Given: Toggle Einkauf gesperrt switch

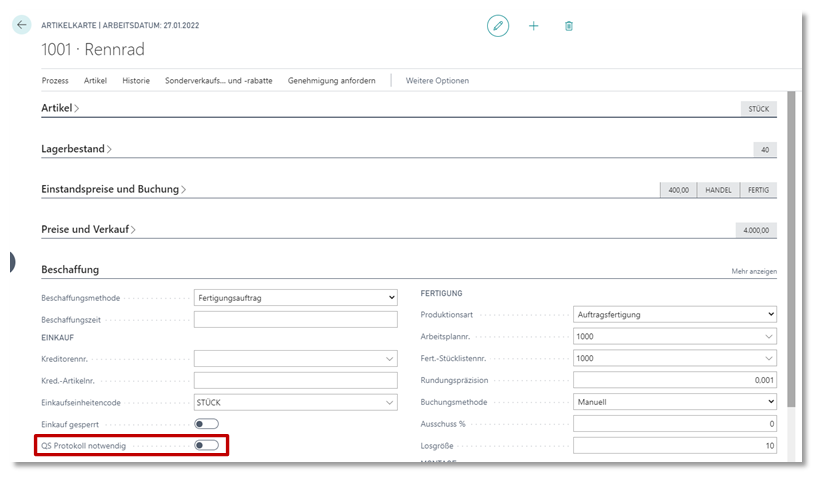Looking at the screenshot, I should tap(206, 424).
